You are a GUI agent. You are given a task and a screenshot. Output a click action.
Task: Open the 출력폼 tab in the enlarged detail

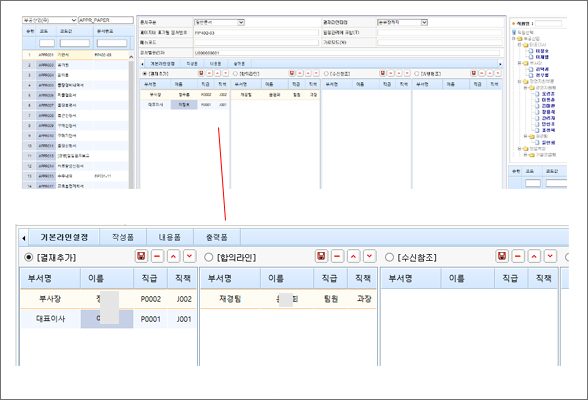pyautogui.click(x=217, y=237)
